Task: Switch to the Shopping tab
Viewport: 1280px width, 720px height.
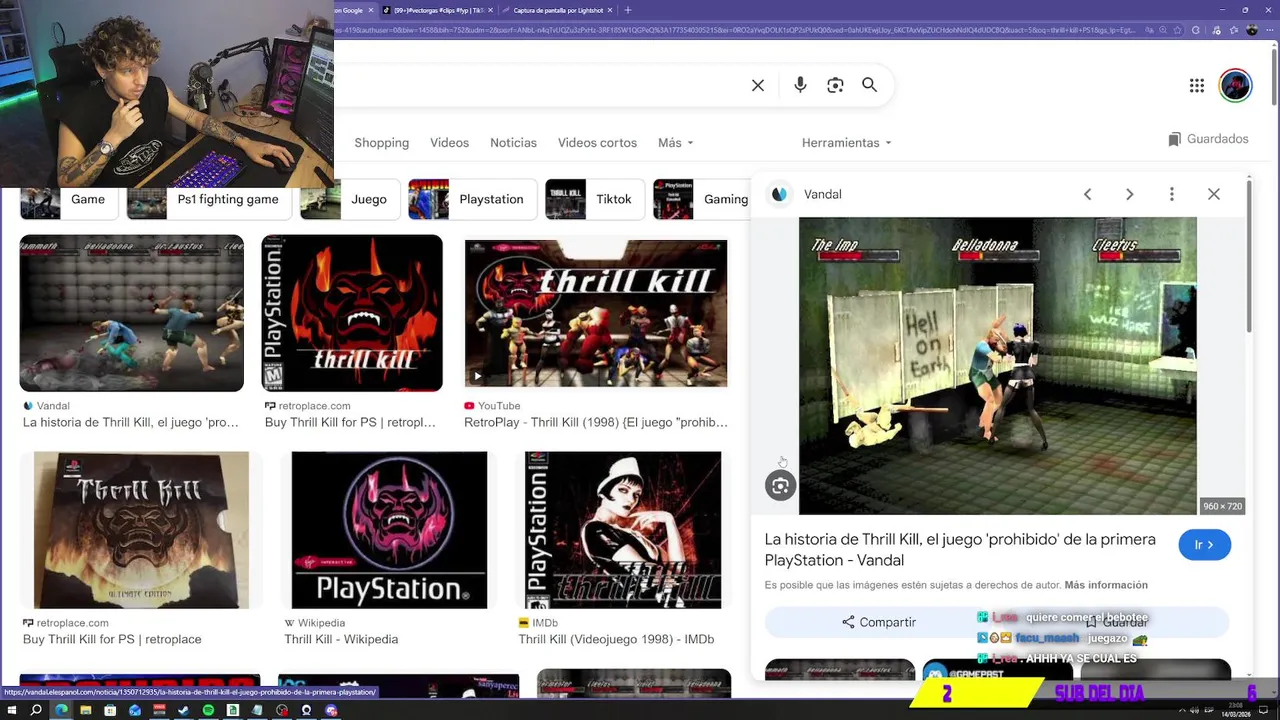Action: click(382, 143)
